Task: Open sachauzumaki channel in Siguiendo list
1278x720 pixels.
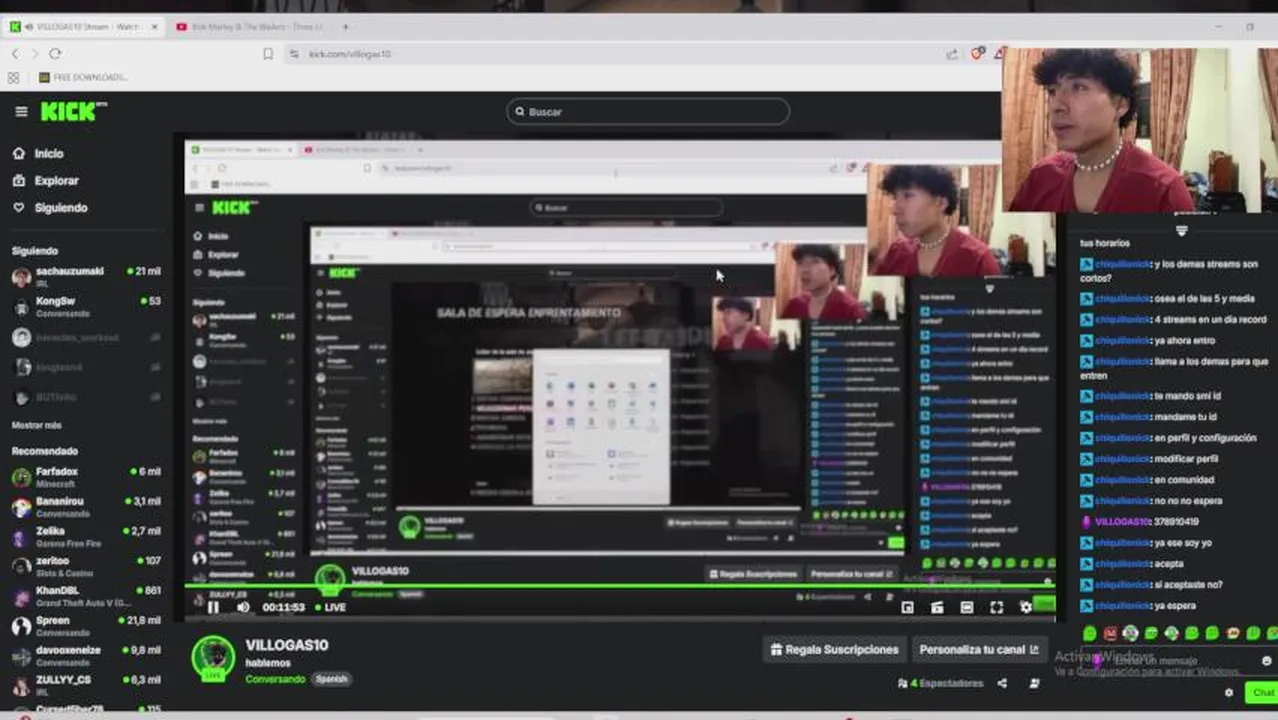Action: (86, 276)
